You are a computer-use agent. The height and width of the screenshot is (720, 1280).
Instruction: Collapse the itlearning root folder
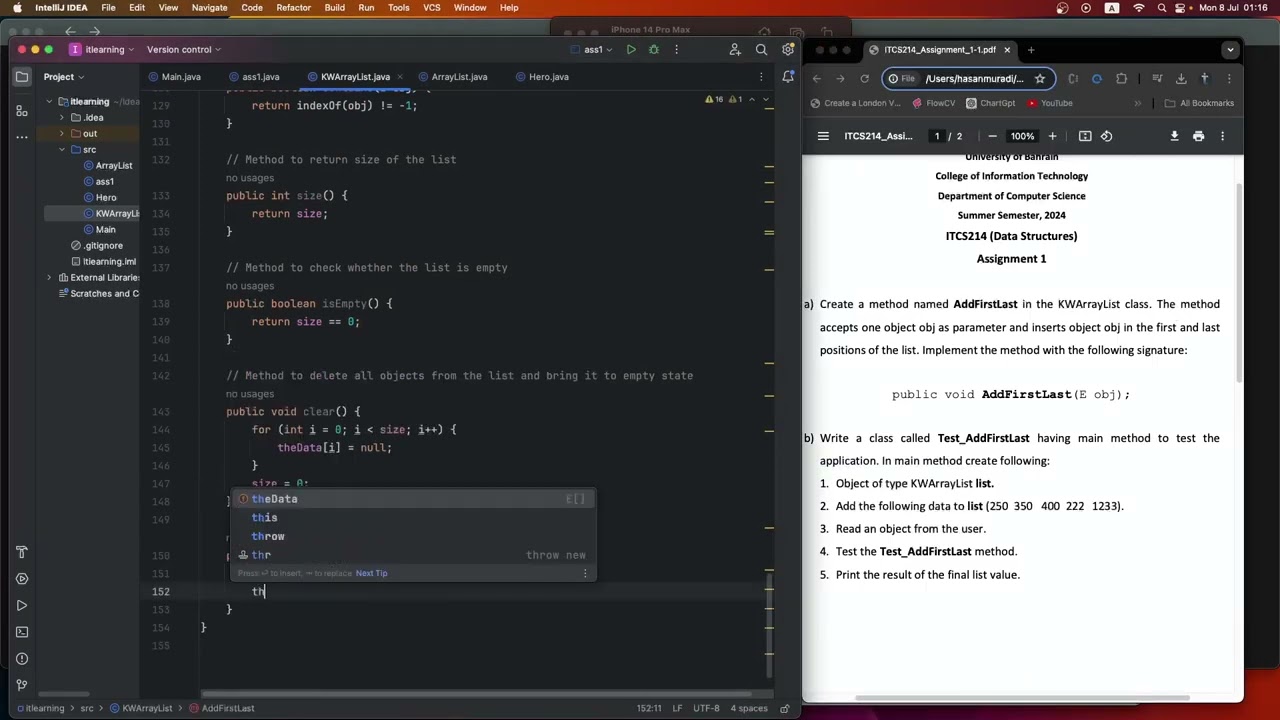[49, 102]
